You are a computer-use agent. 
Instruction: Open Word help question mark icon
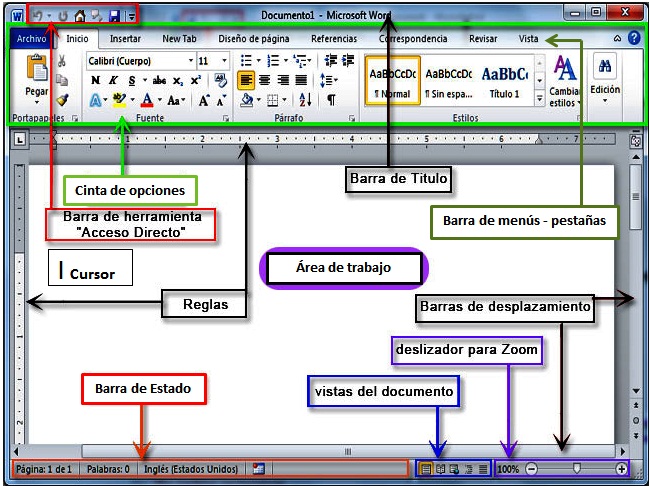pos(634,38)
